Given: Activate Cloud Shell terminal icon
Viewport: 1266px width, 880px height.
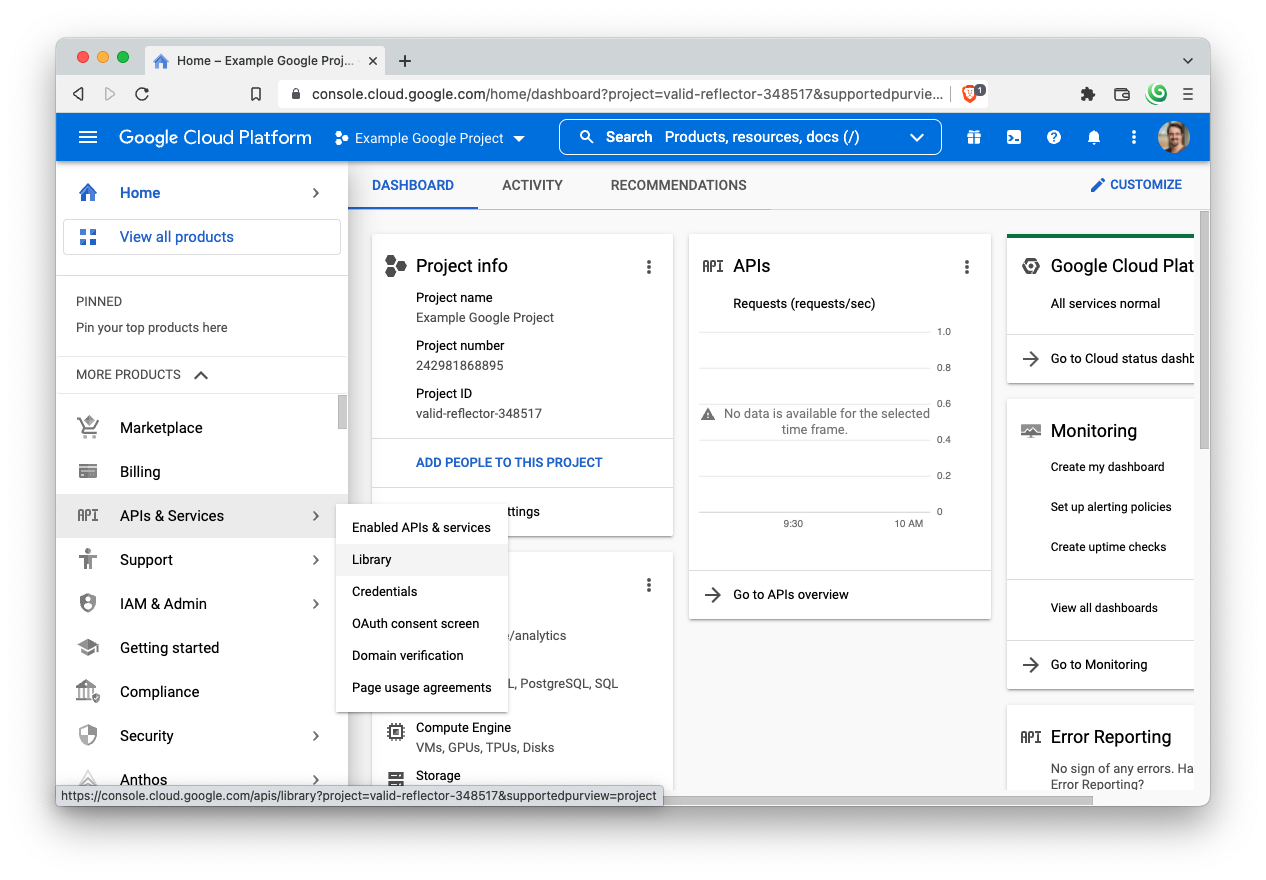Looking at the screenshot, I should [1014, 137].
